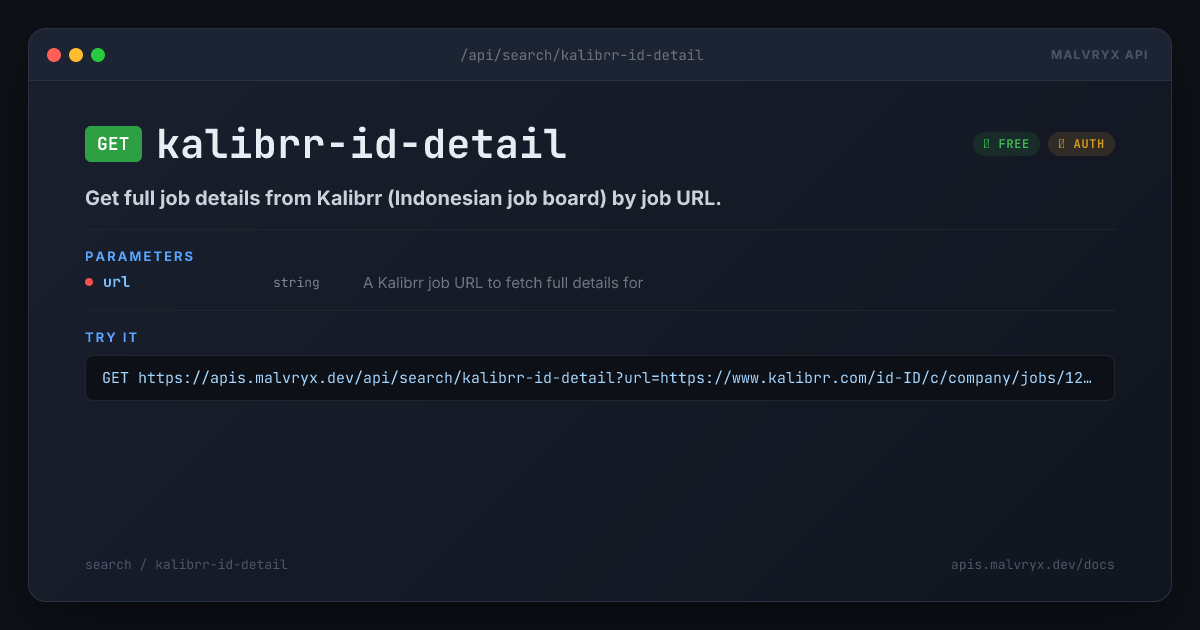1200x630 pixels.
Task: Click the url parameter description text
Action: (503, 283)
